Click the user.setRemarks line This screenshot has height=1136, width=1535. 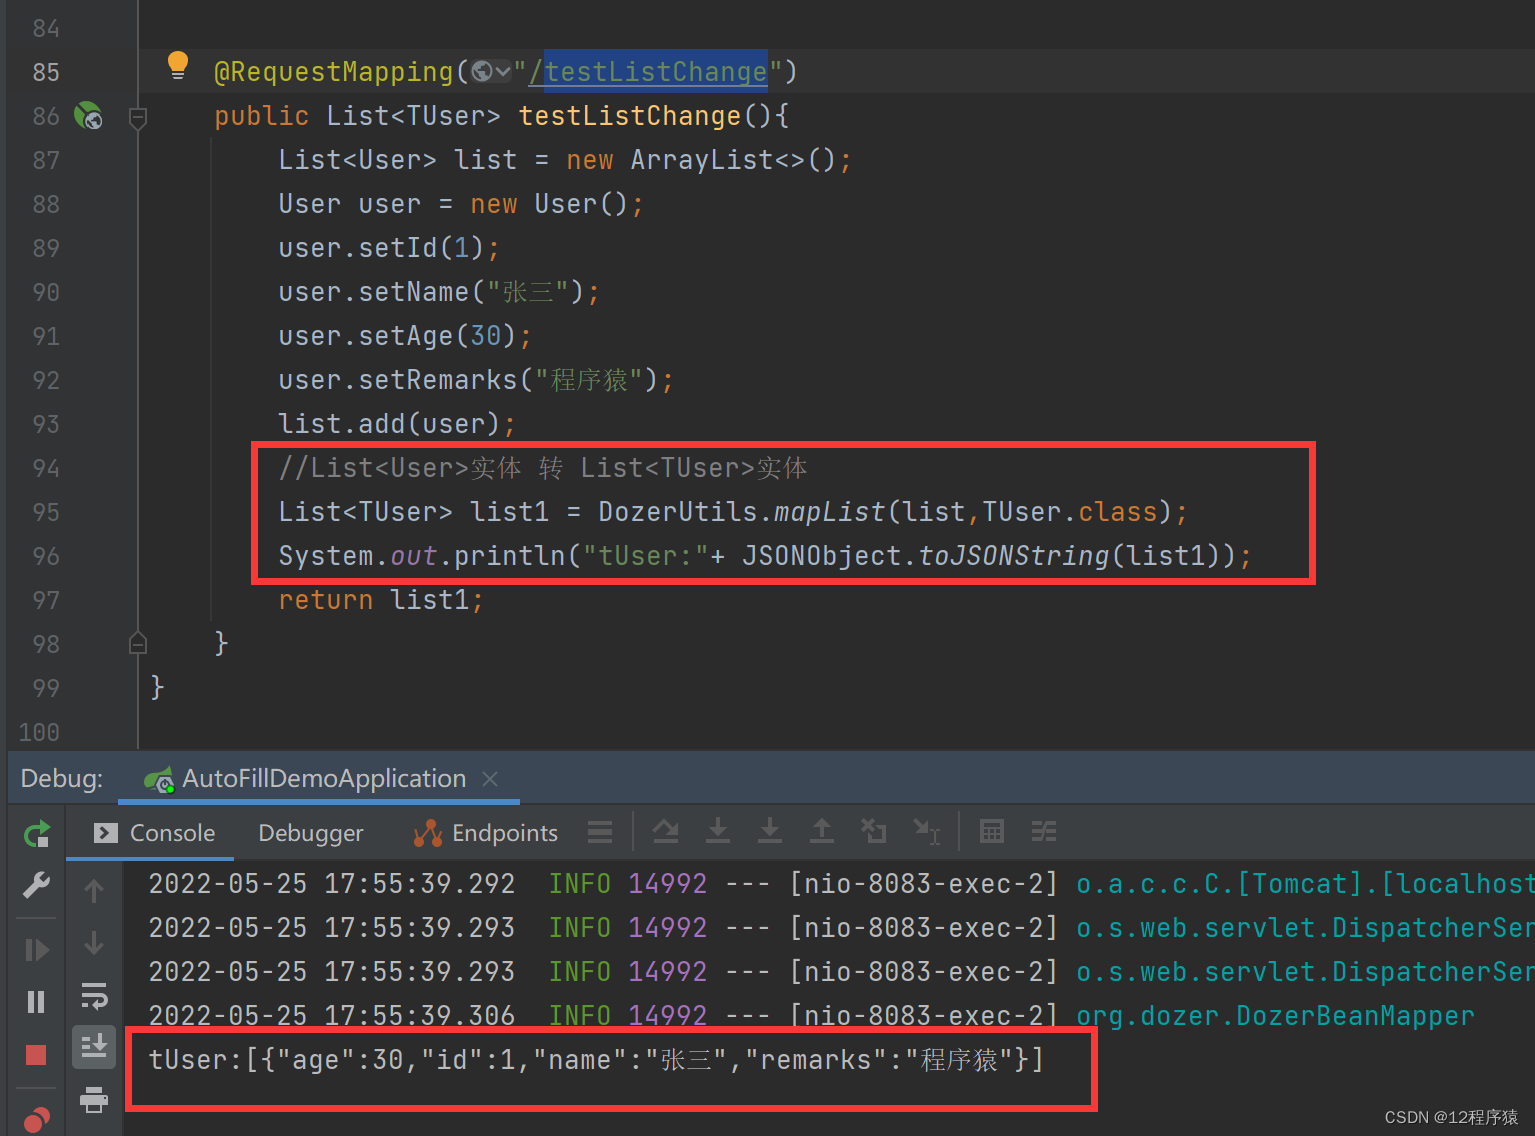click(x=476, y=380)
